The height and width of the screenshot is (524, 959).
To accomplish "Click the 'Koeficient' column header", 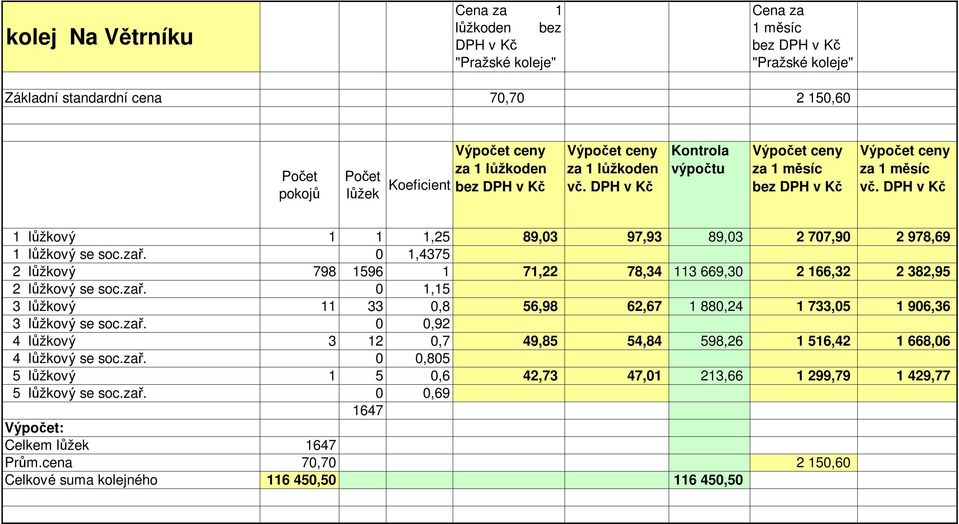I will click(420, 185).
